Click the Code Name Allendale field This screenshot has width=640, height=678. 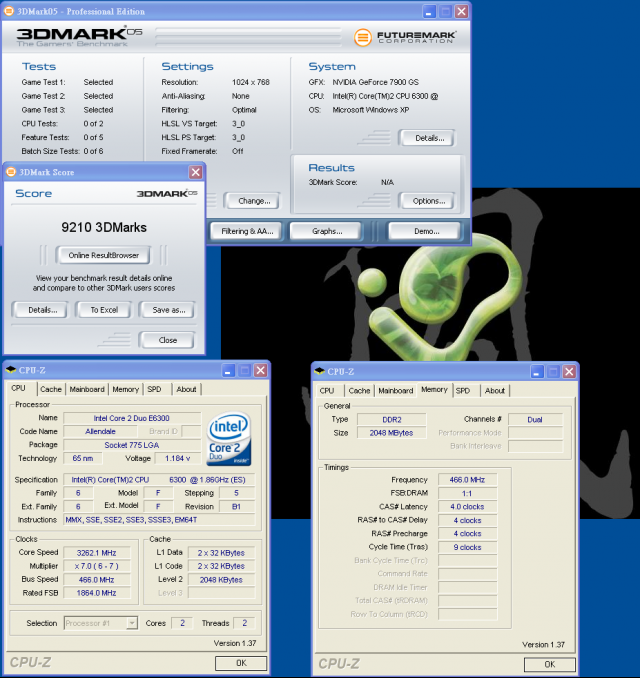click(100, 432)
